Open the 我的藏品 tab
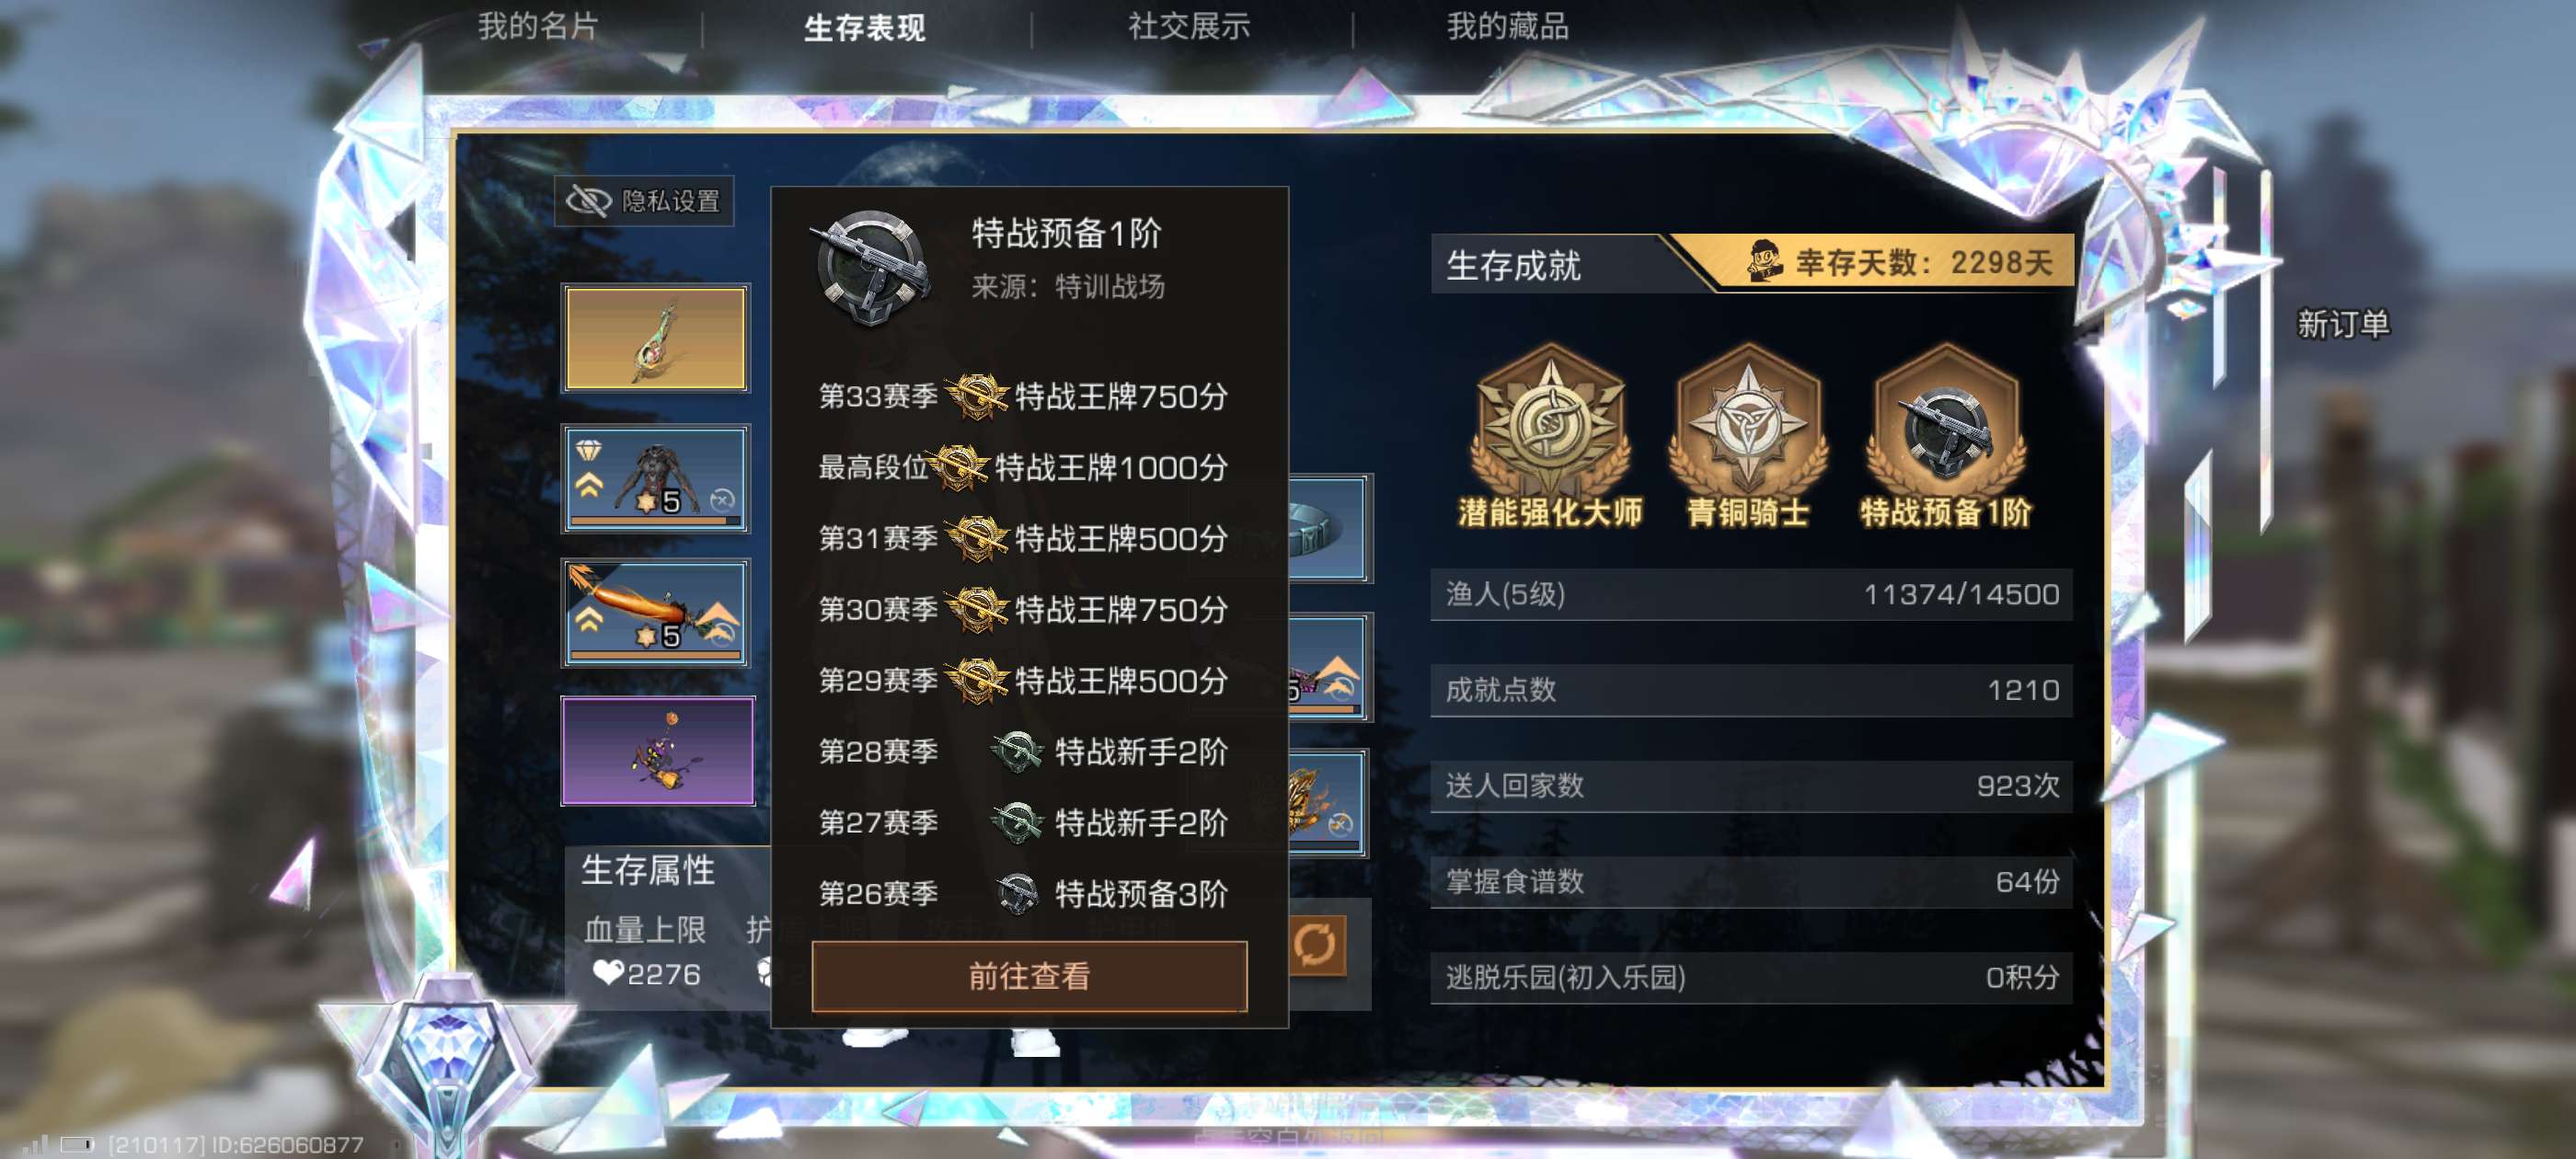 coord(1507,26)
